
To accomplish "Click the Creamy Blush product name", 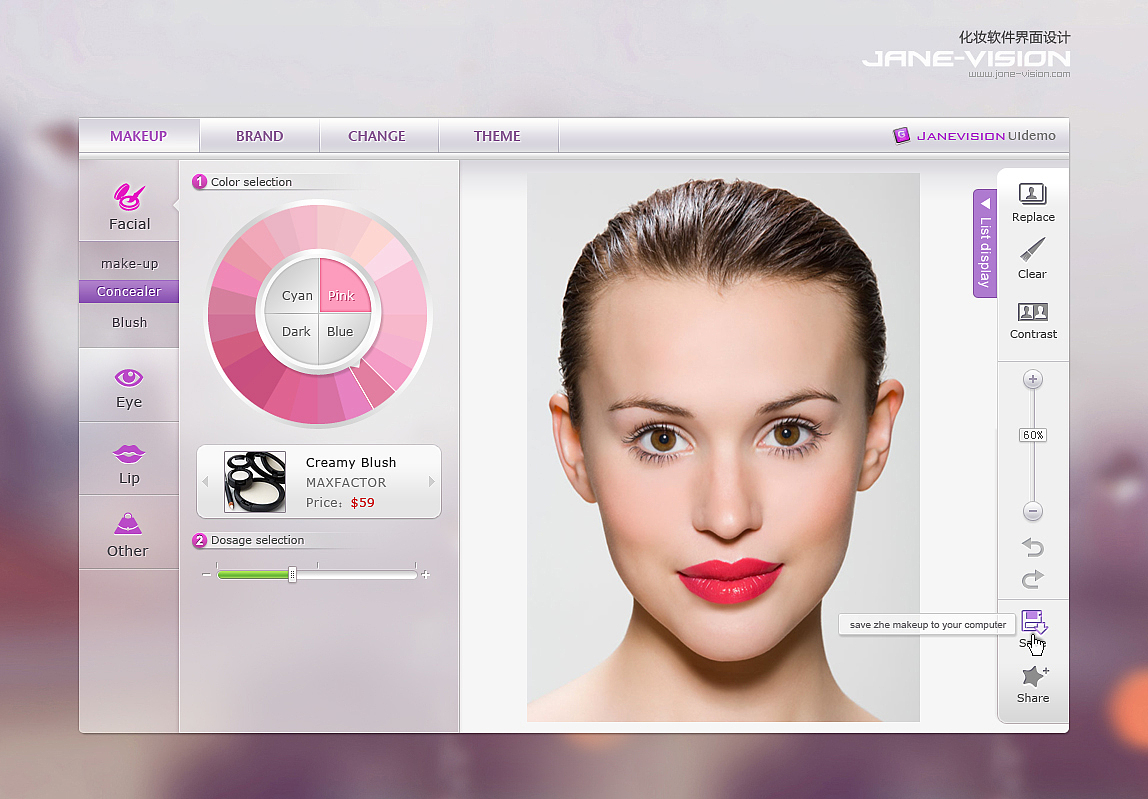I will (x=351, y=462).
